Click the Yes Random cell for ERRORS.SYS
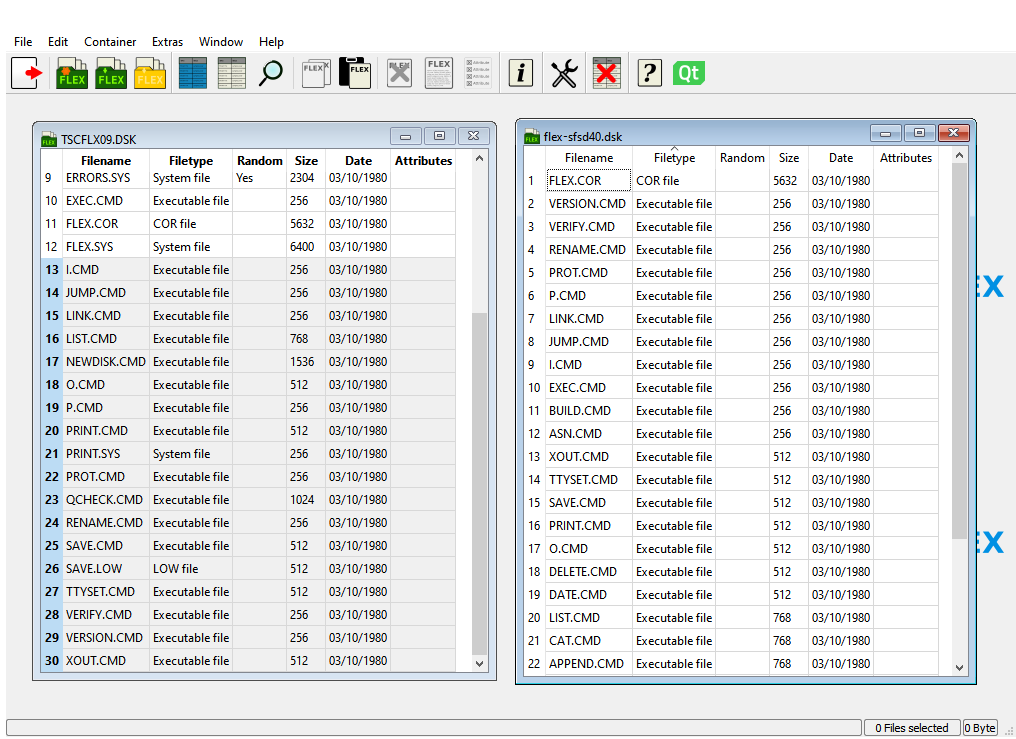1016x739 pixels. click(259, 177)
